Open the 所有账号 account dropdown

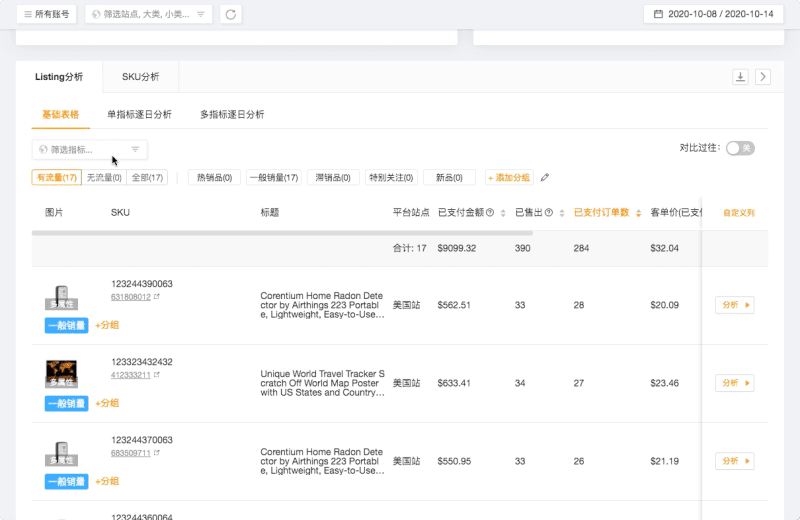[46, 15]
